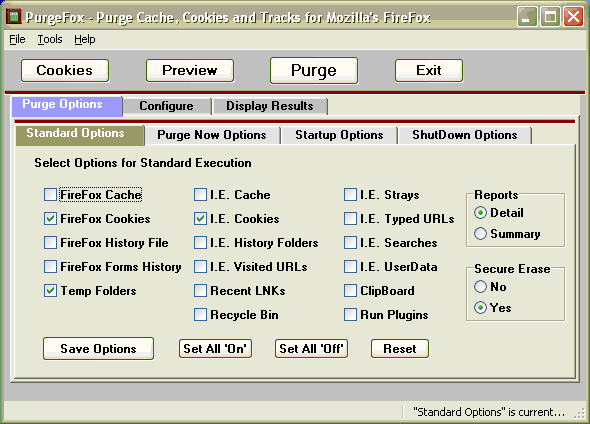Switch to the Display Results tab
590x424 pixels.
[270, 106]
